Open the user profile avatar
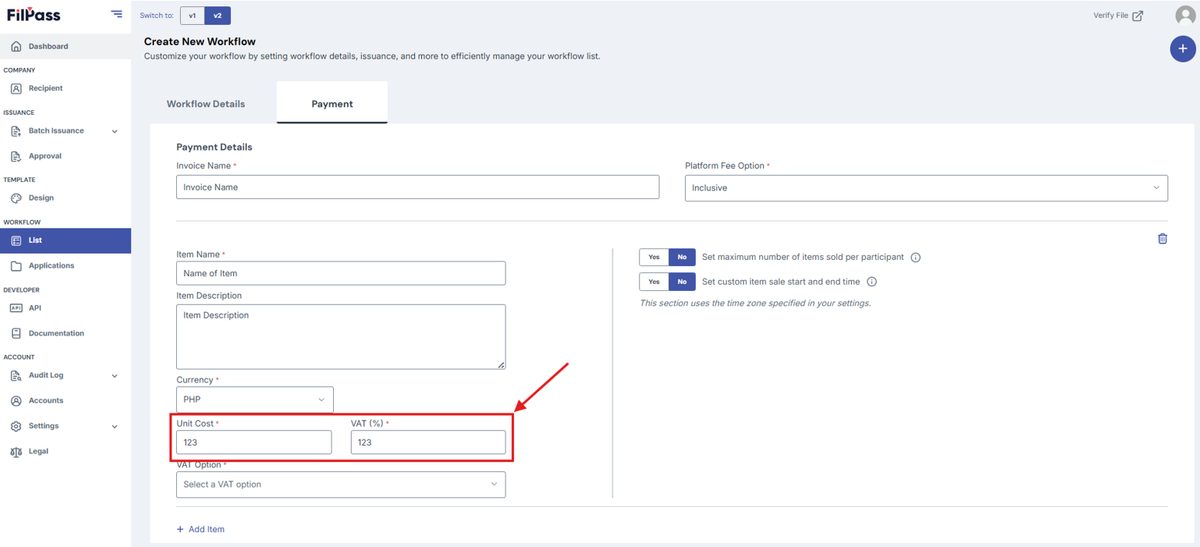 [x=1185, y=16]
